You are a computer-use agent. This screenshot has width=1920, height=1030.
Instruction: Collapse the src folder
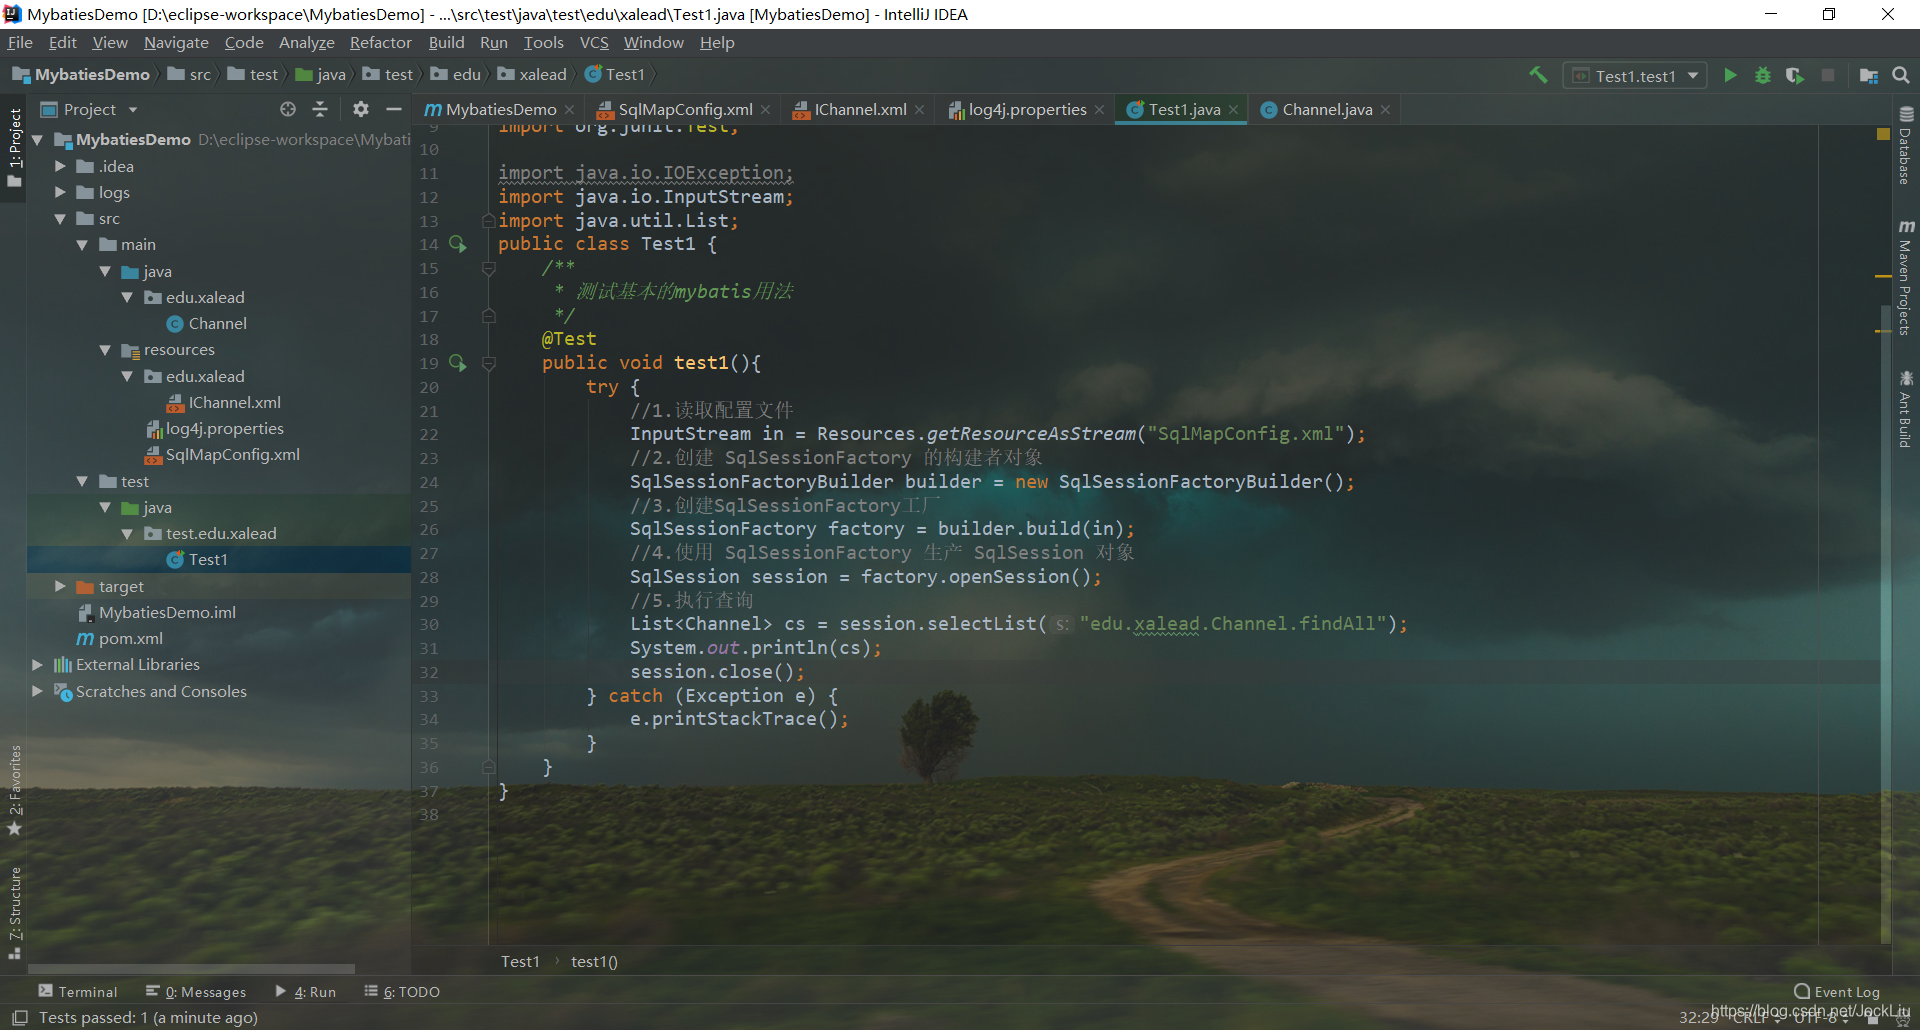[x=60, y=219]
